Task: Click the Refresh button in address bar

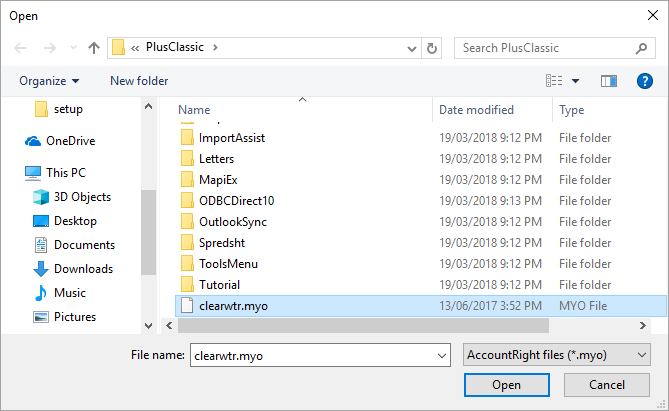Action: pyautogui.click(x=432, y=48)
